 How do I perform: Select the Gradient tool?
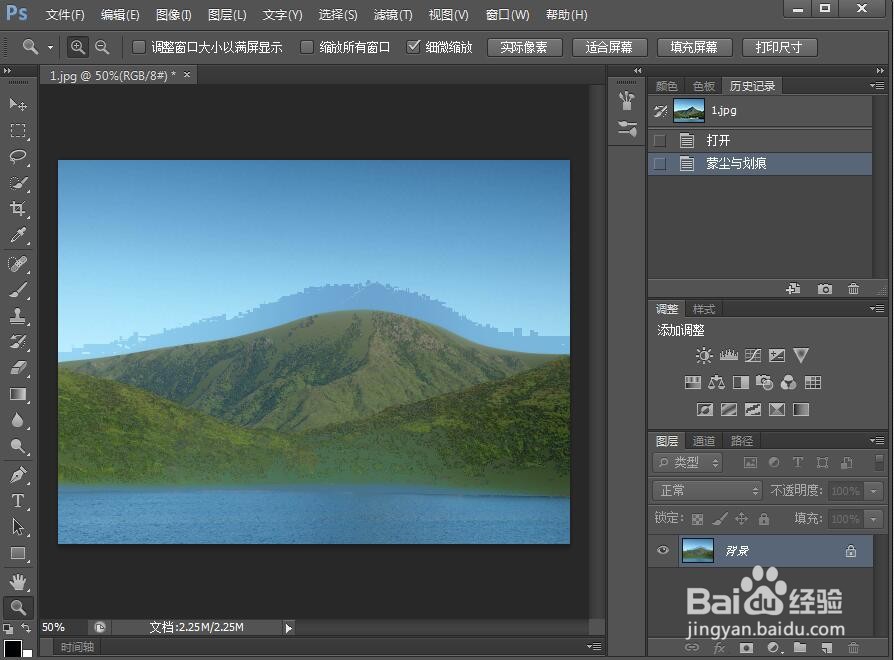[18, 394]
